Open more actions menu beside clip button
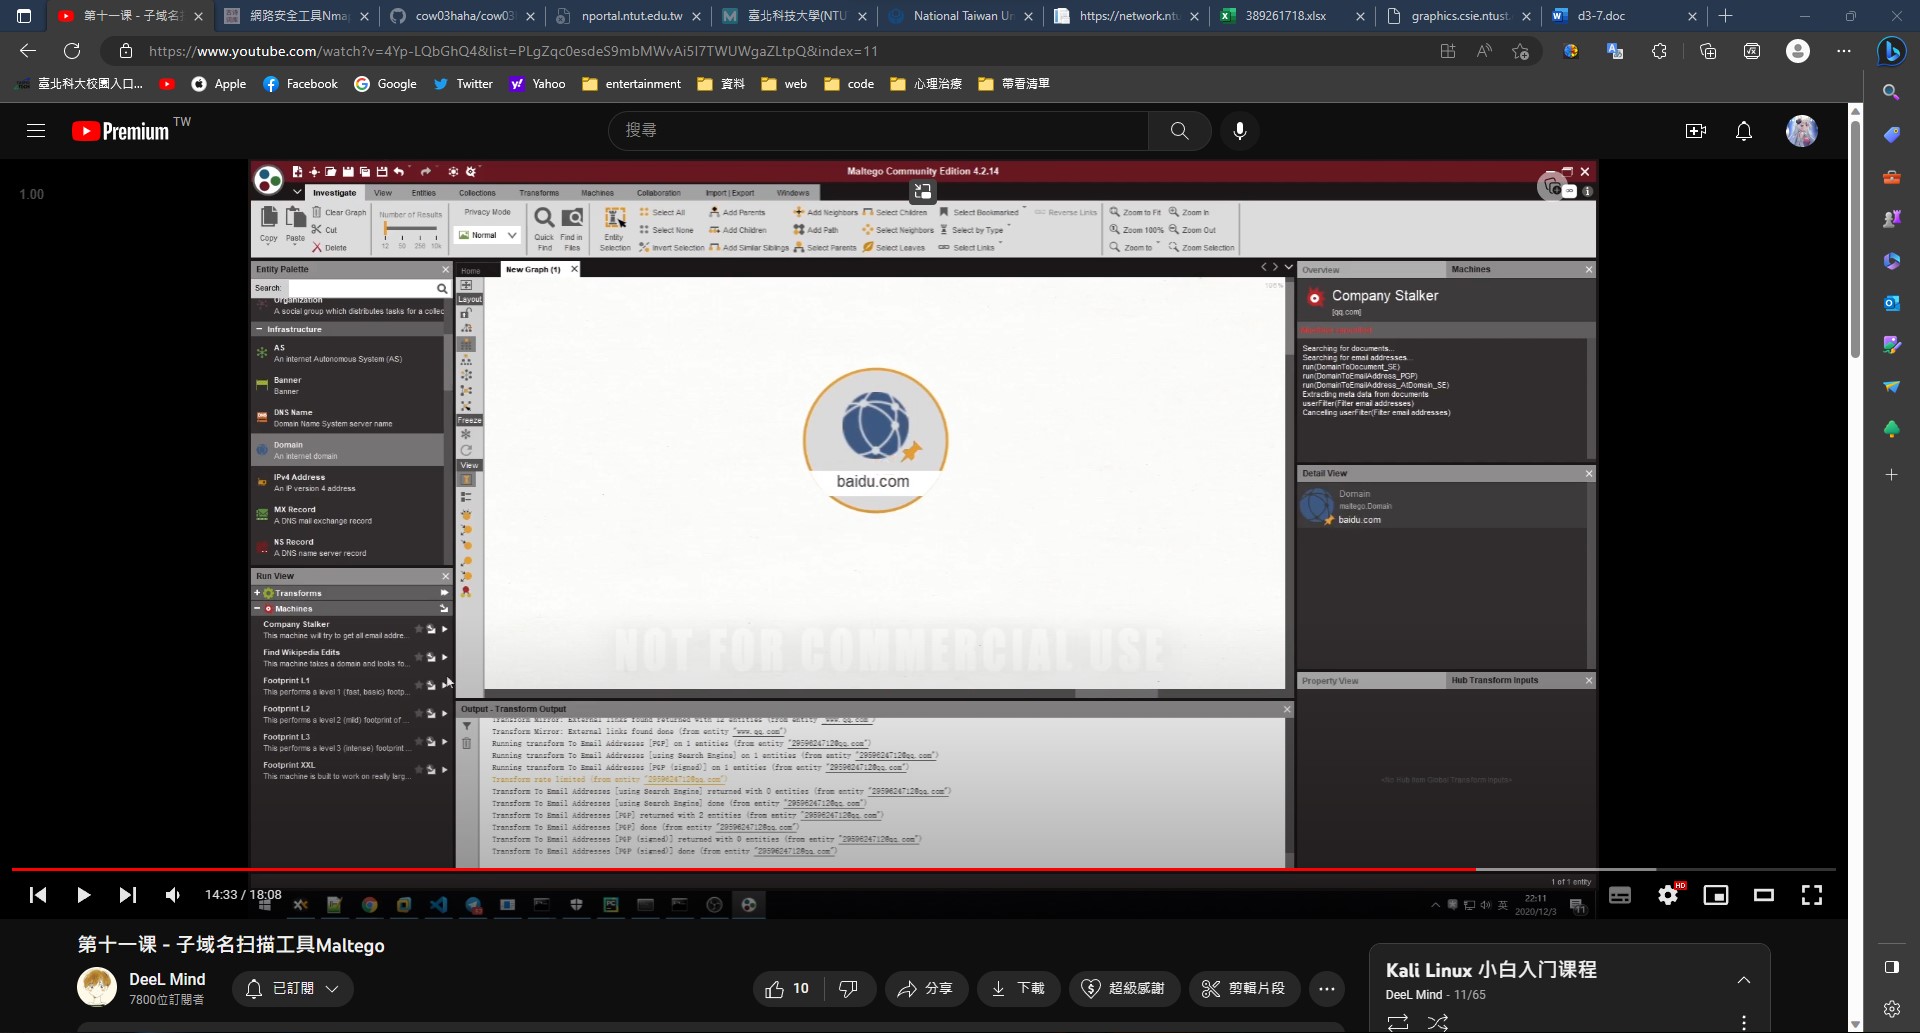Viewport: 1920px width, 1033px height. (1327, 988)
